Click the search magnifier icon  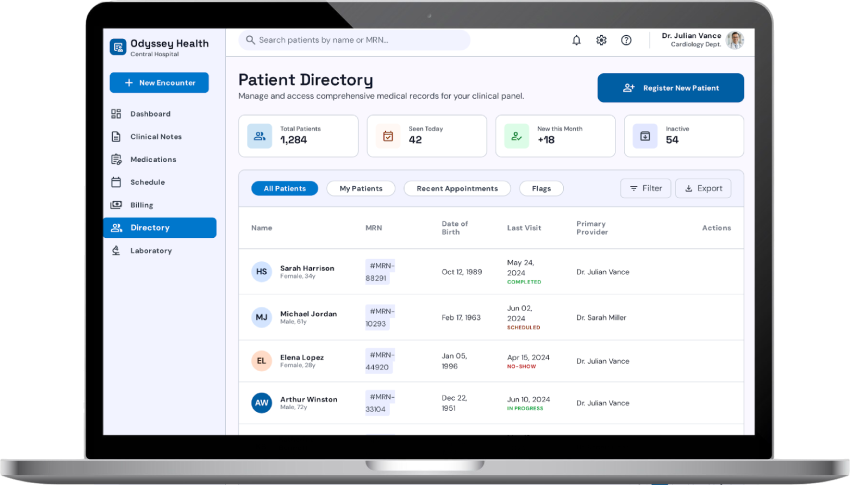(250, 40)
